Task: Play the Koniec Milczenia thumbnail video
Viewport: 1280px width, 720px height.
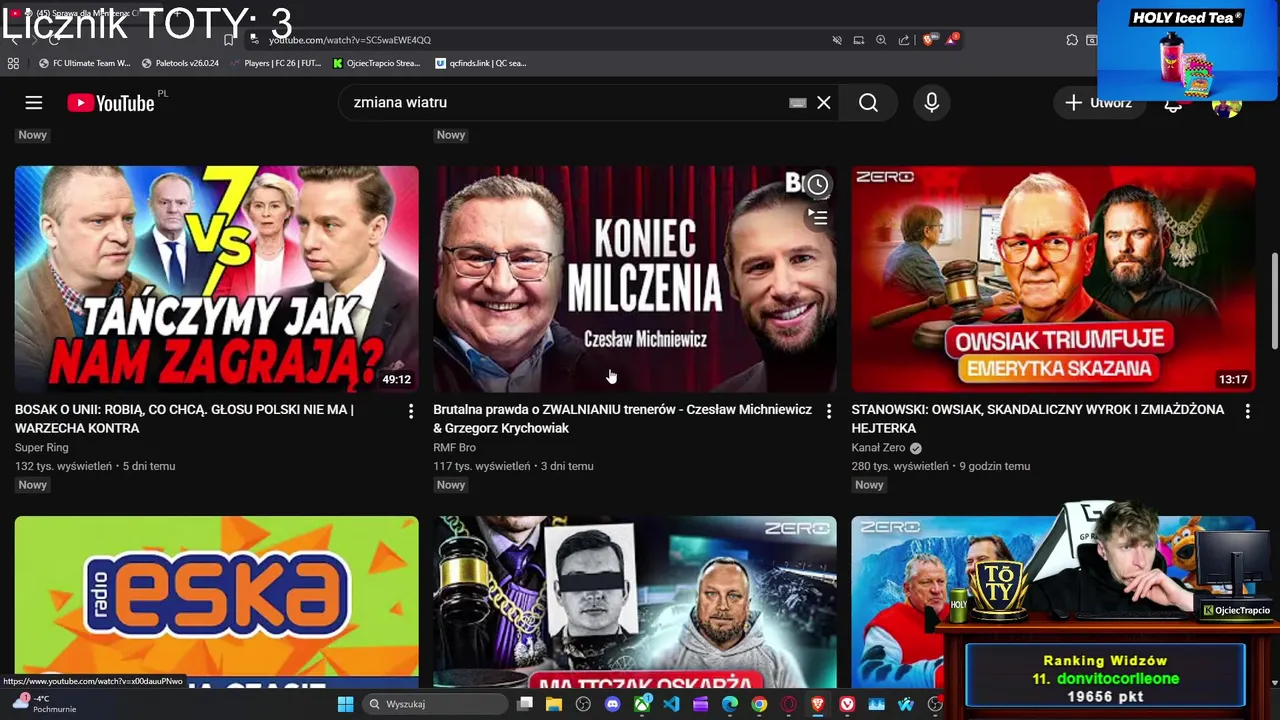Action: 635,279
